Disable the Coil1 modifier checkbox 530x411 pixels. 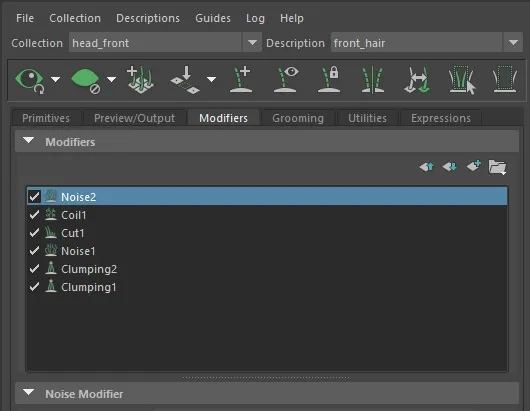point(34,215)
